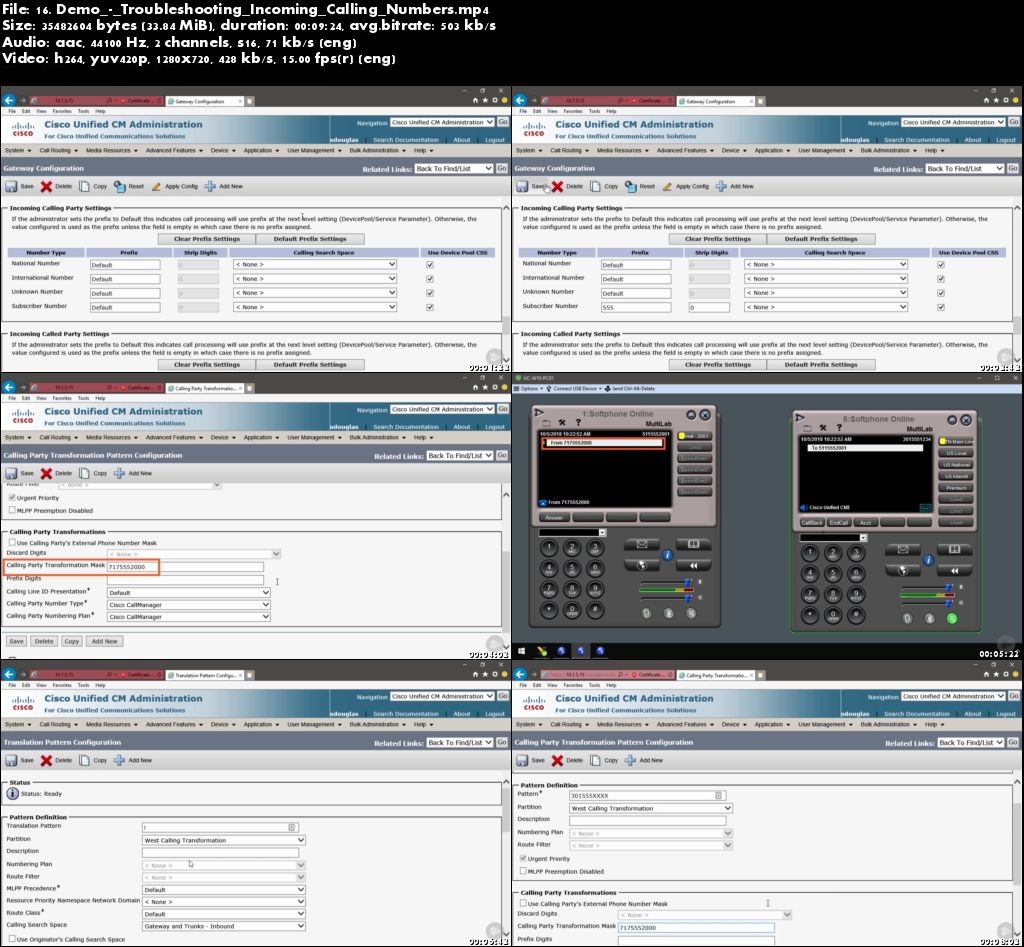Open the tools wrench icon on softphone 1

562,423
